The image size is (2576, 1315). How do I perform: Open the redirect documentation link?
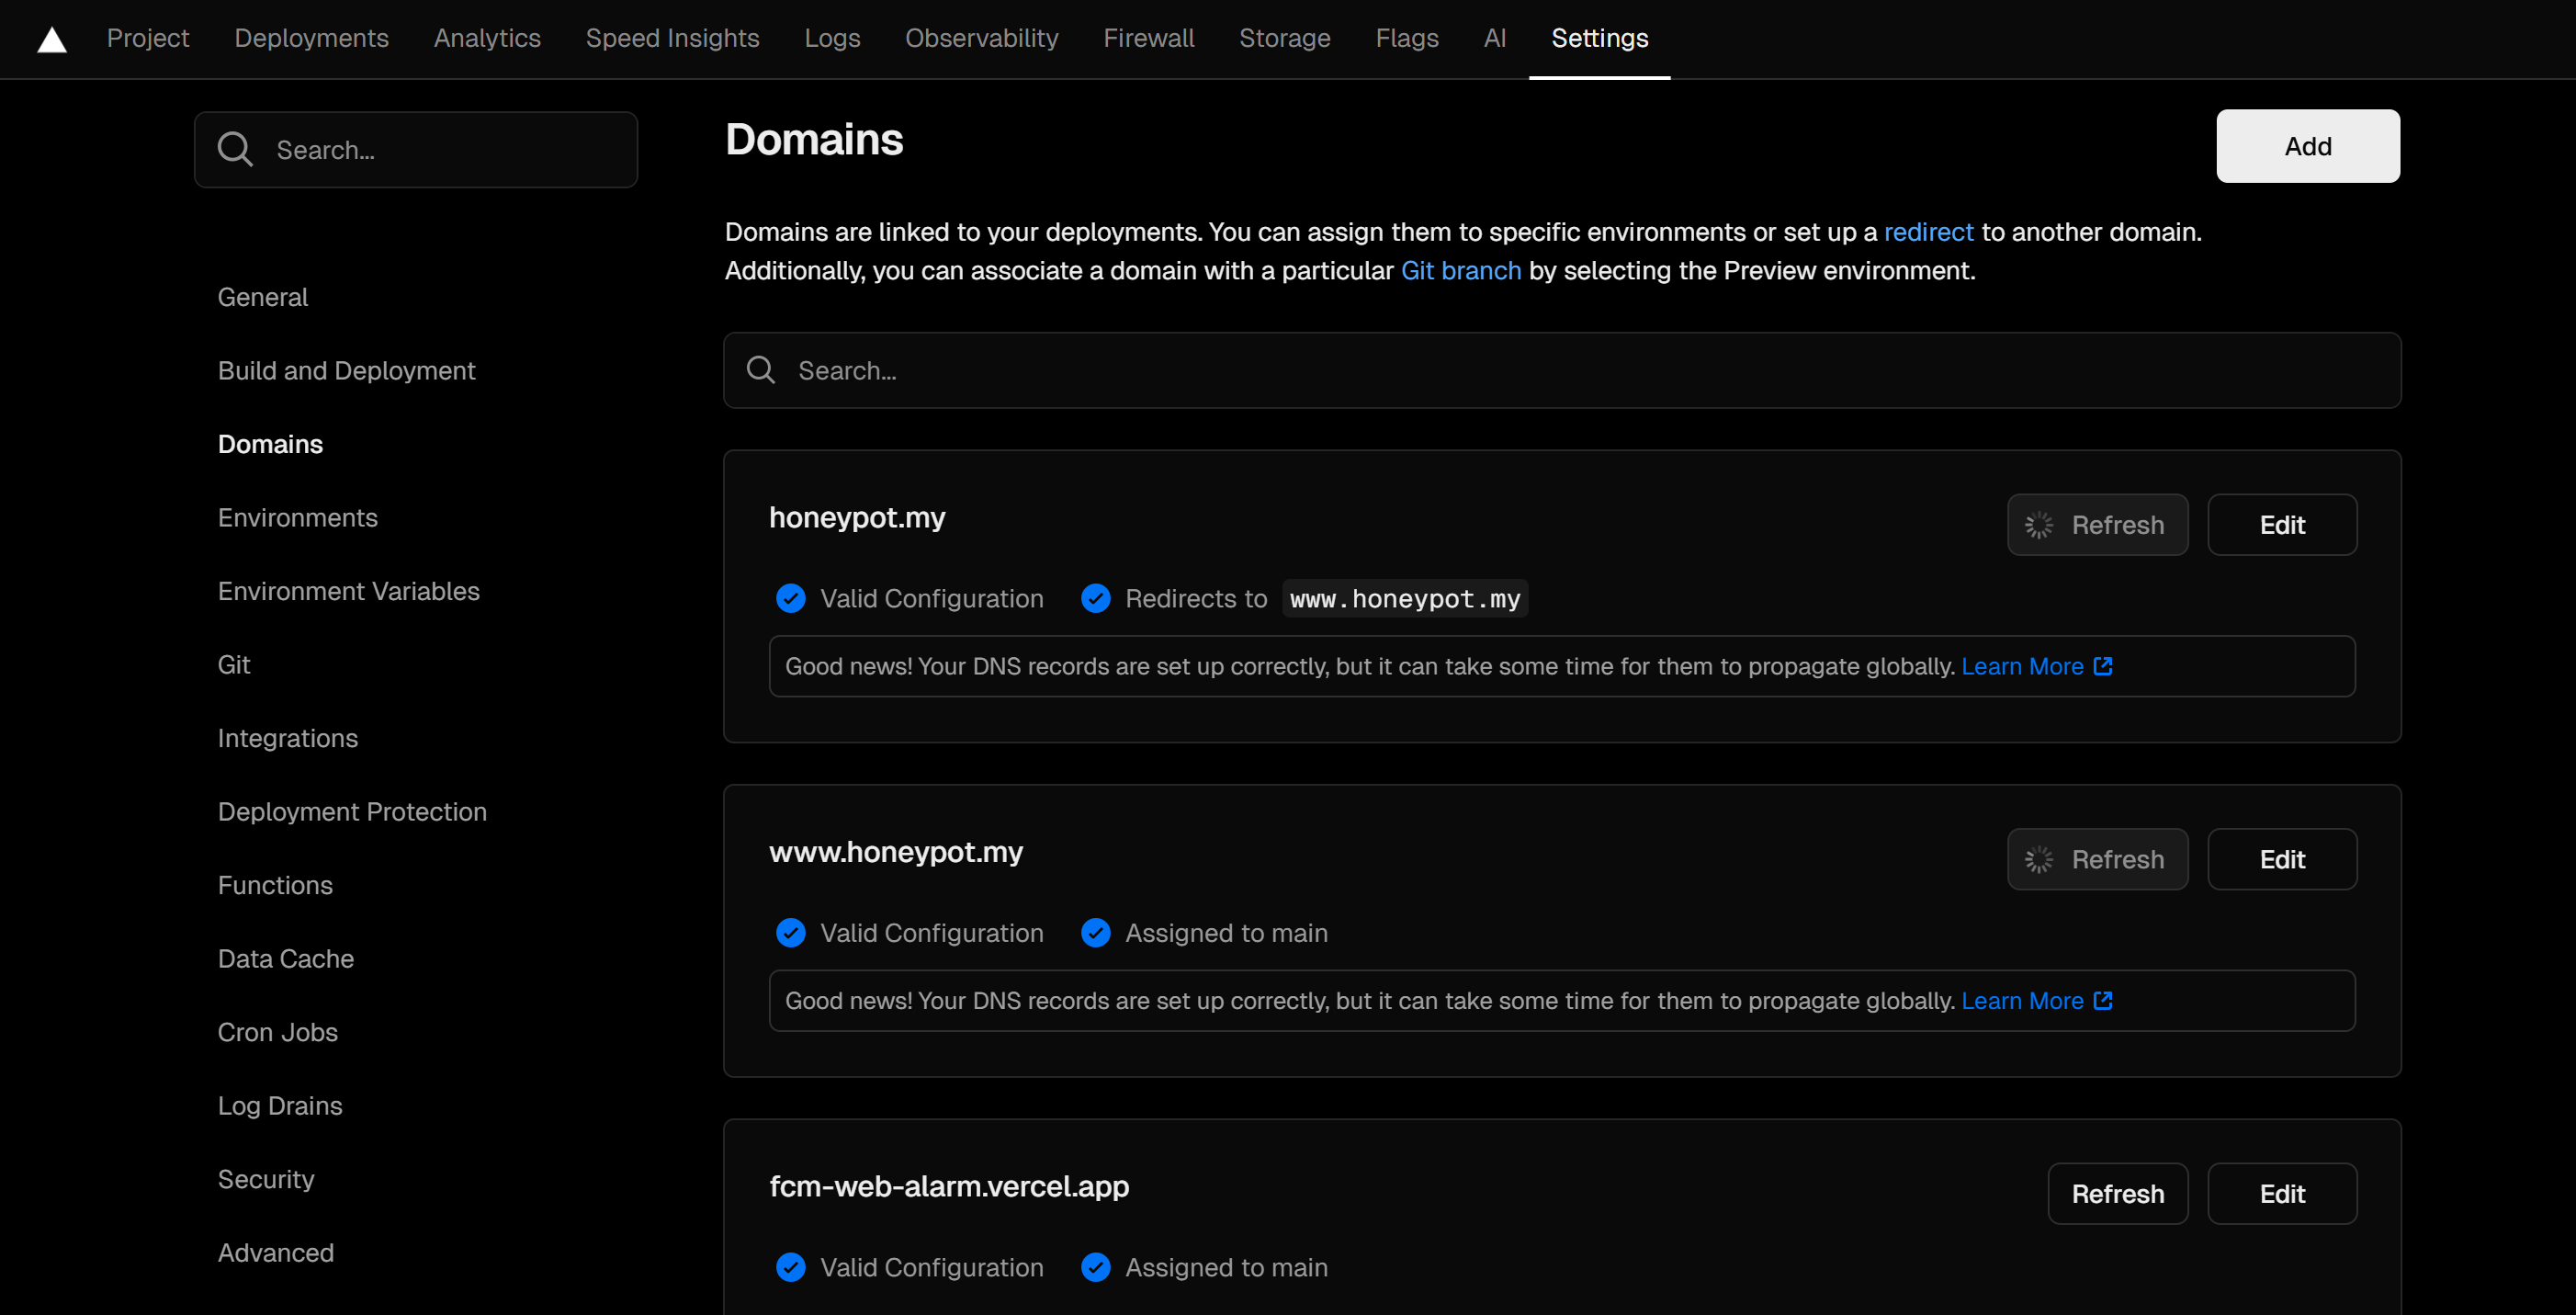tap(1928, 232)
